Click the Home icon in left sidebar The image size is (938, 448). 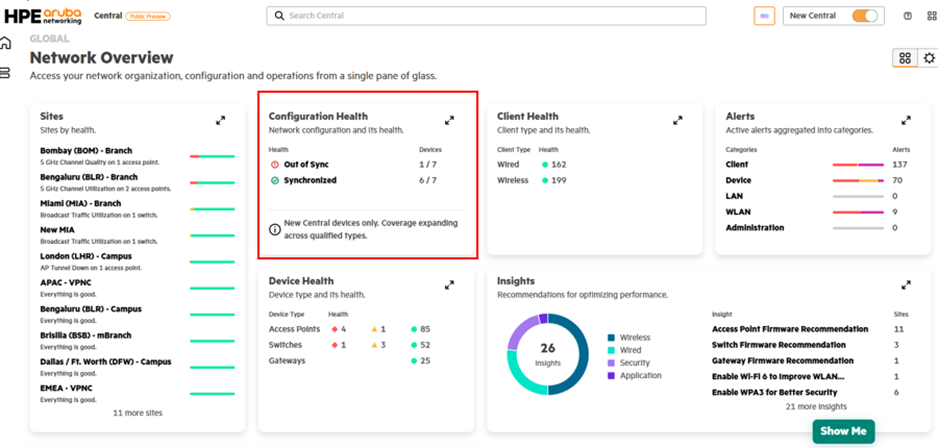(x=6, y=44)
